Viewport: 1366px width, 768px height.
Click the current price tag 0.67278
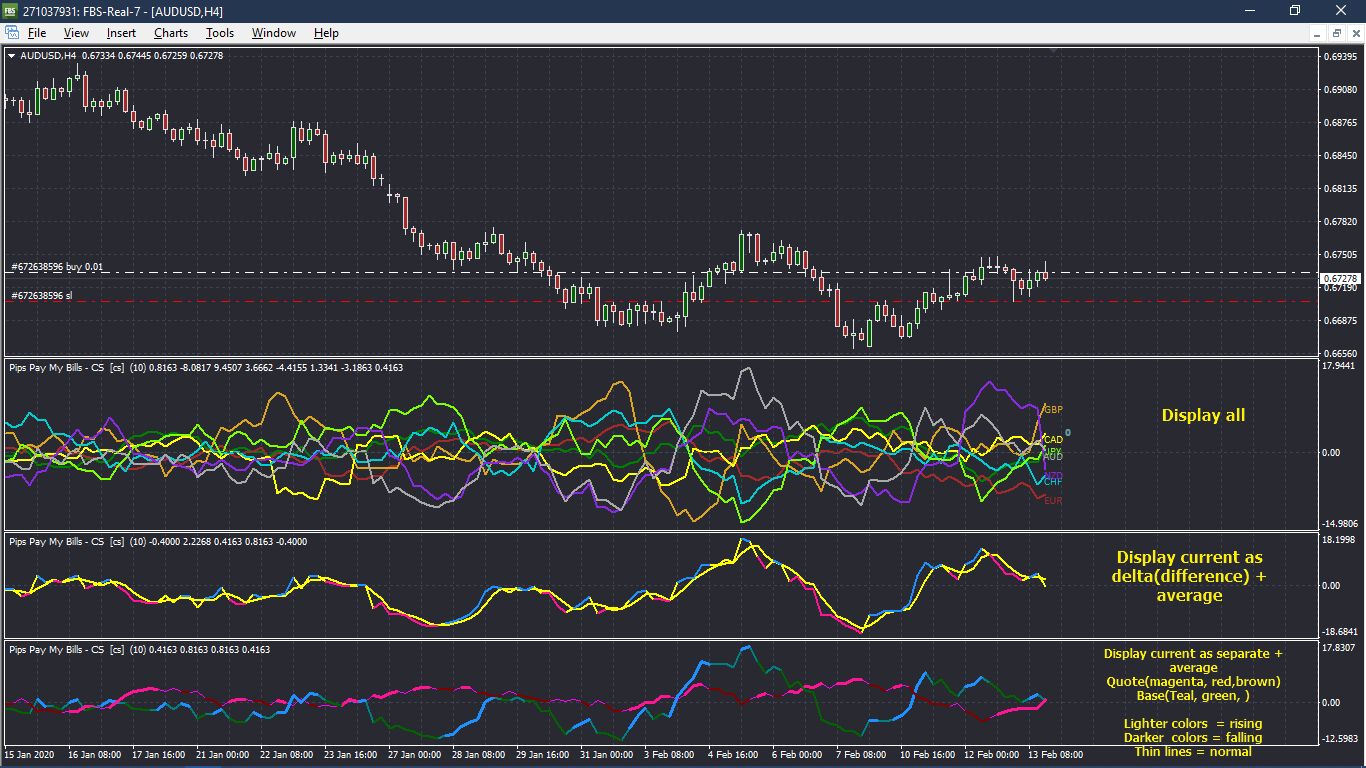coord(1338,278)
